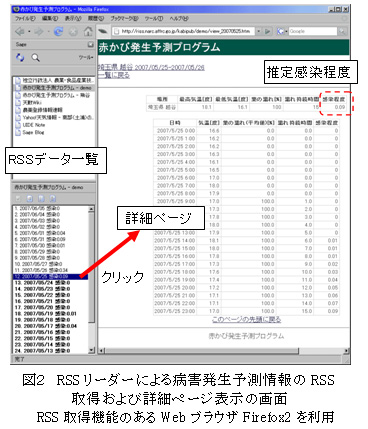Viewport: 368px width, 429px height.
Task: Click the feed item list scroll-down arrow
Action: tap(92, 350)
